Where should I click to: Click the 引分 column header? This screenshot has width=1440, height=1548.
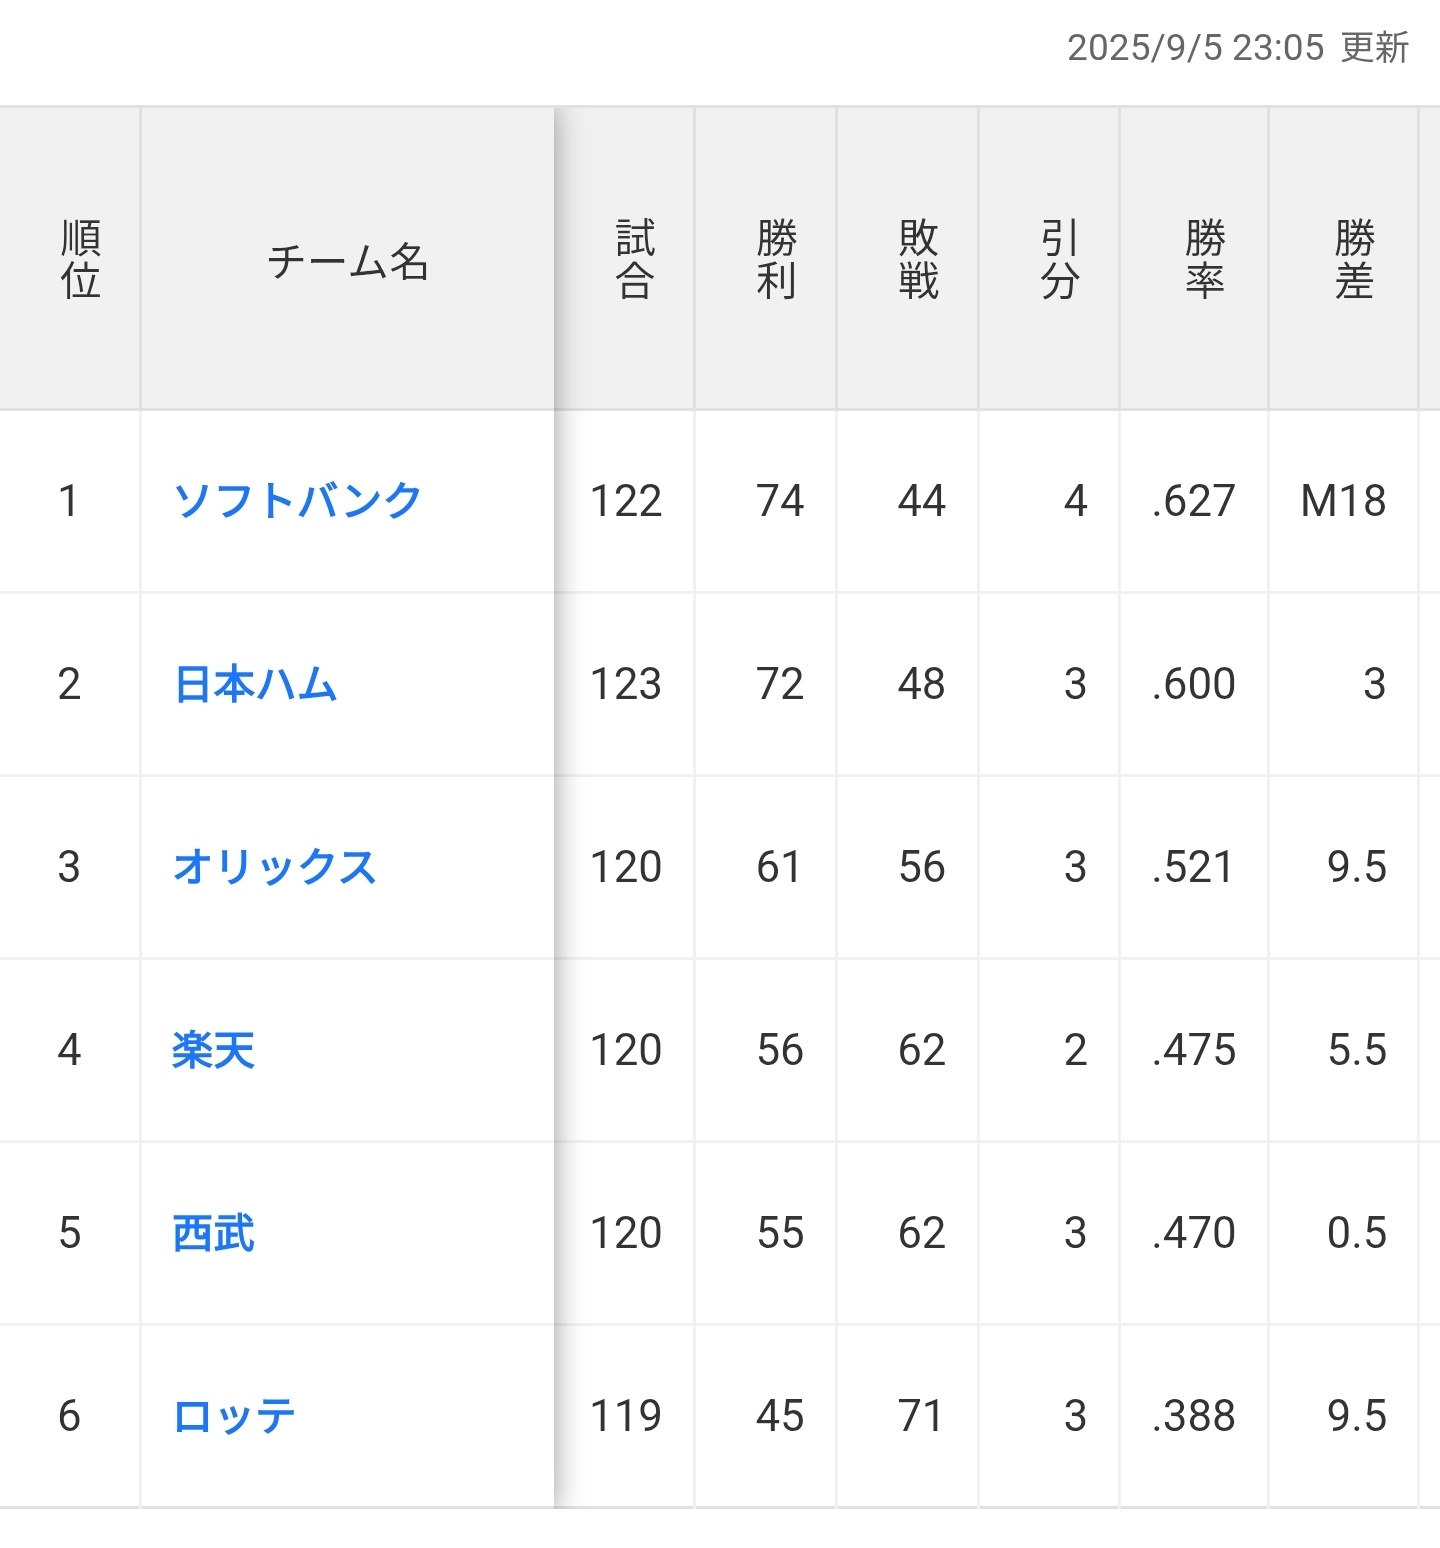1060,260
